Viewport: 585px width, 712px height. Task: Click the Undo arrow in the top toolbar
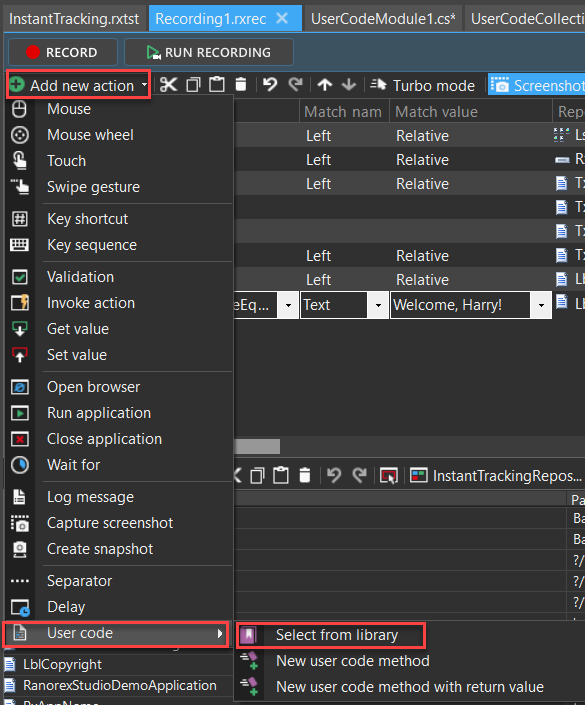[x=270, y=85]
